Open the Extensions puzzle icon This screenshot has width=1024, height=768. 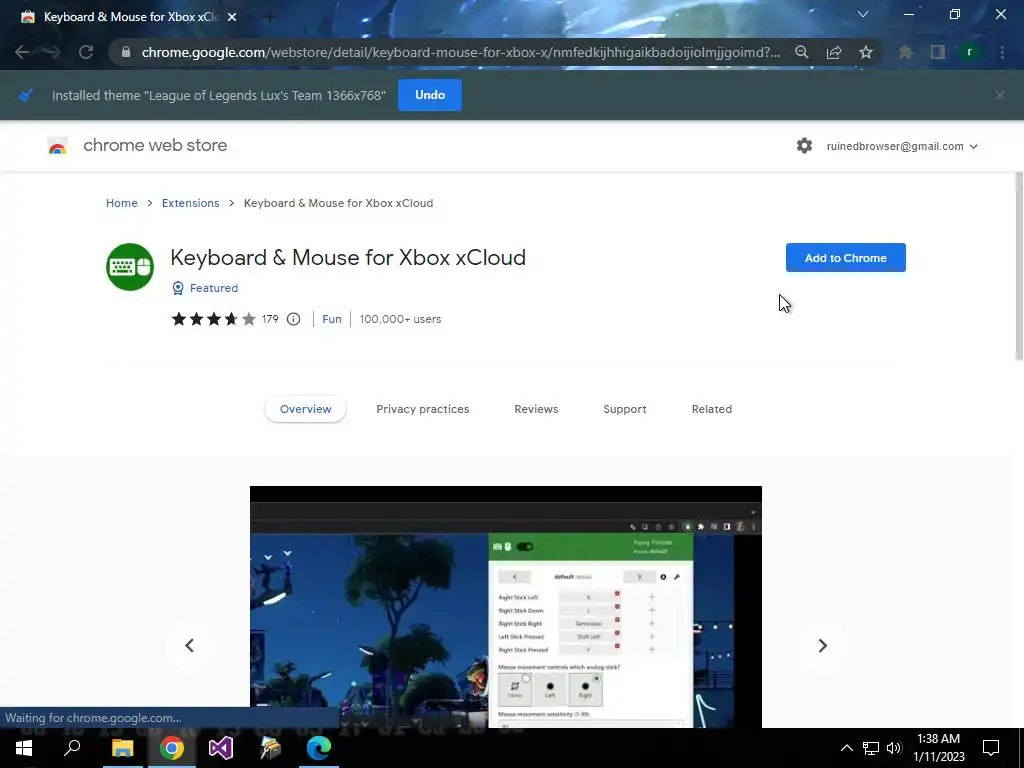coord(906,52)
